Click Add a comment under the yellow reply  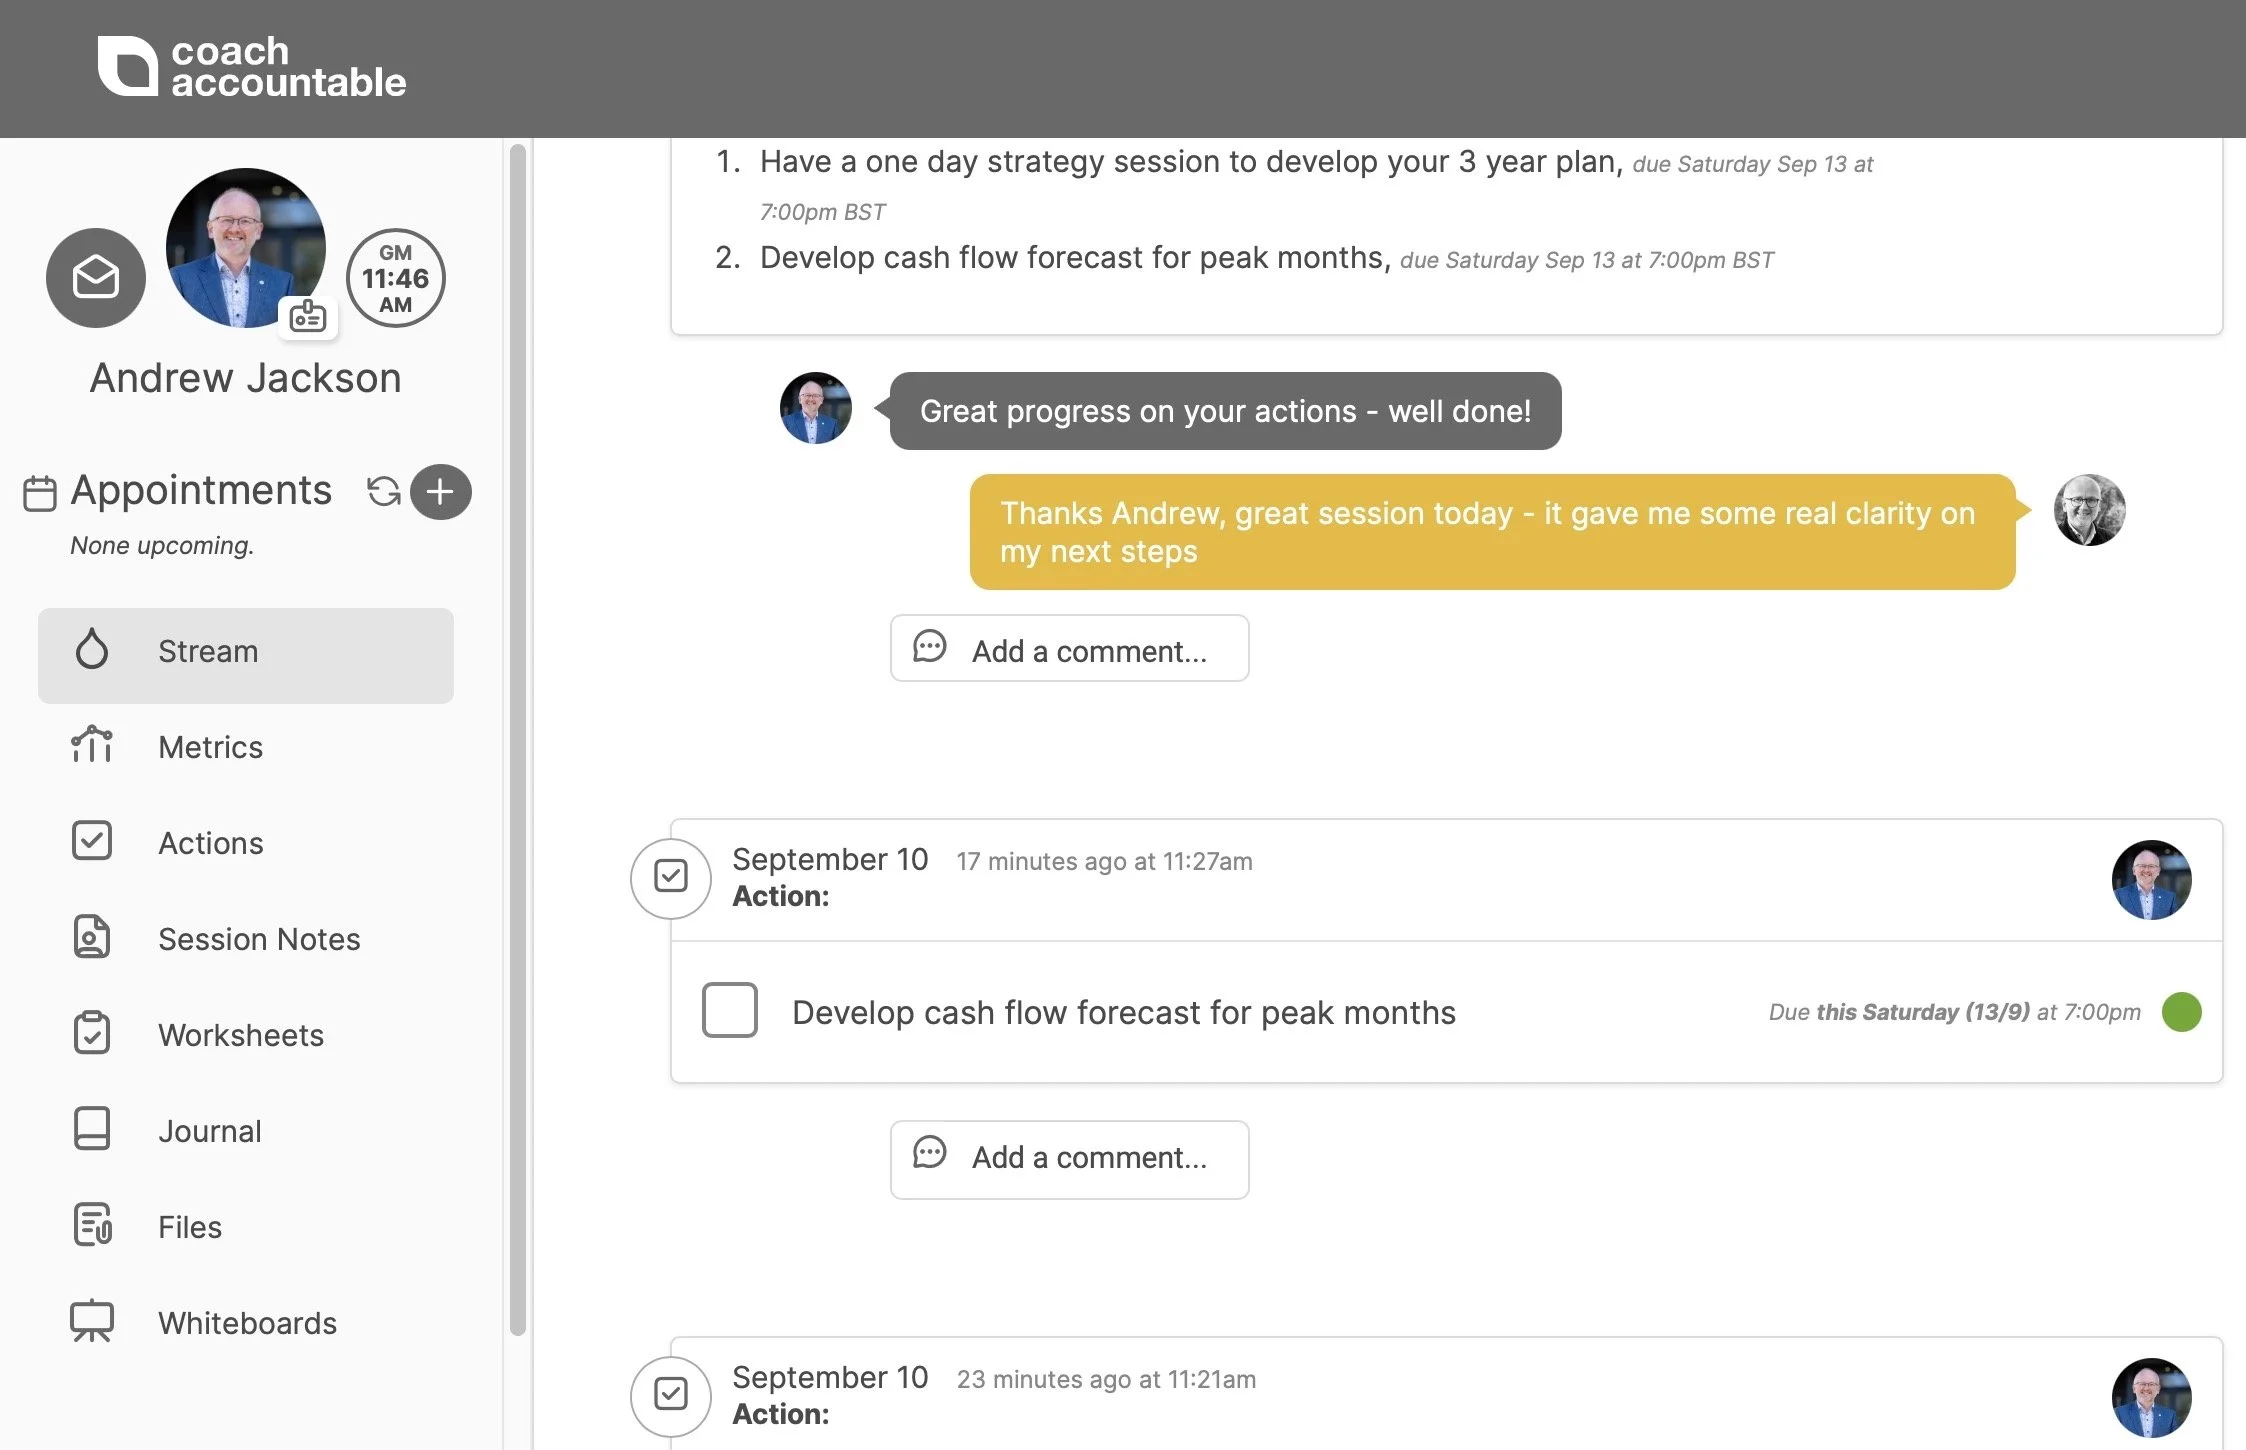(x=1069, y=649)
